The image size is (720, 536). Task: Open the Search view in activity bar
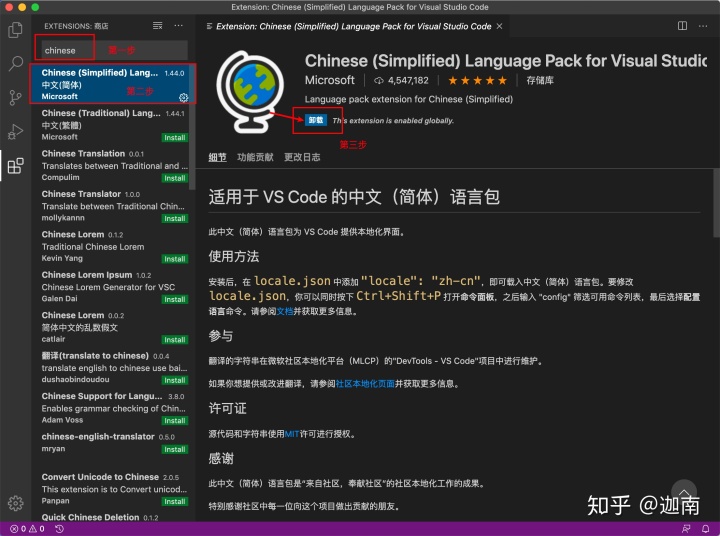click(15, 64)
